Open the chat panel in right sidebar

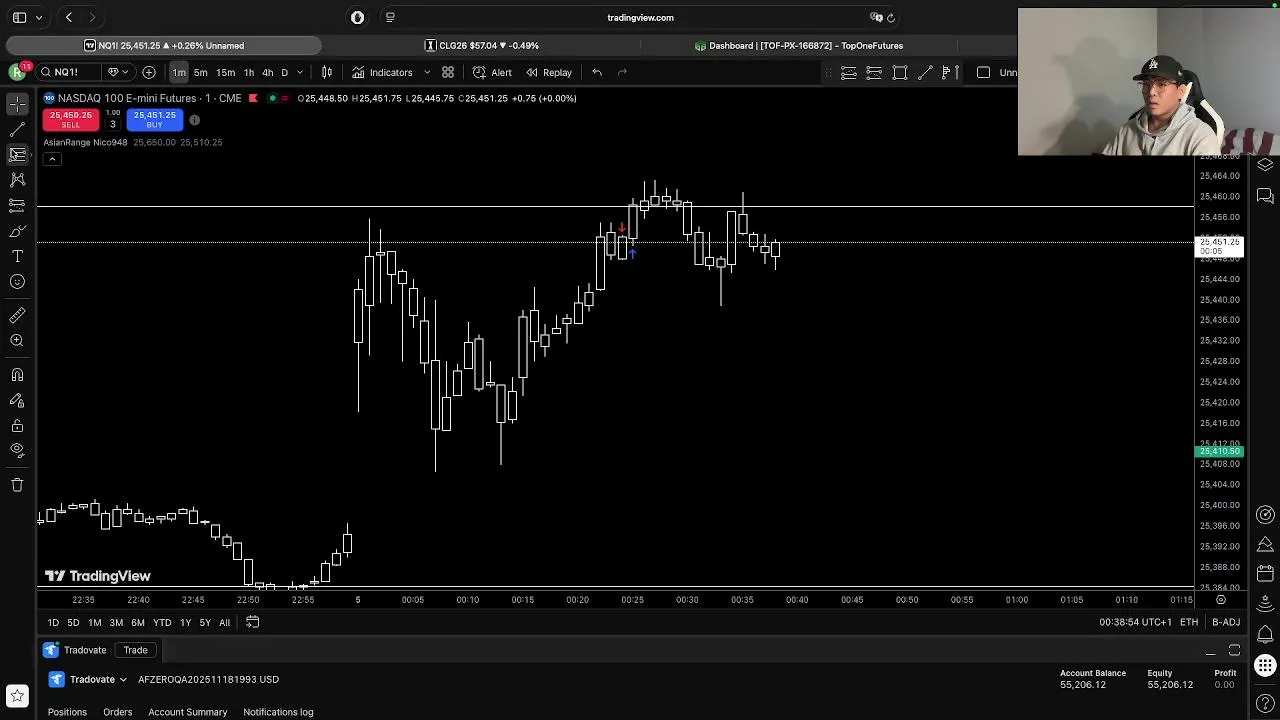(1265, 196)
